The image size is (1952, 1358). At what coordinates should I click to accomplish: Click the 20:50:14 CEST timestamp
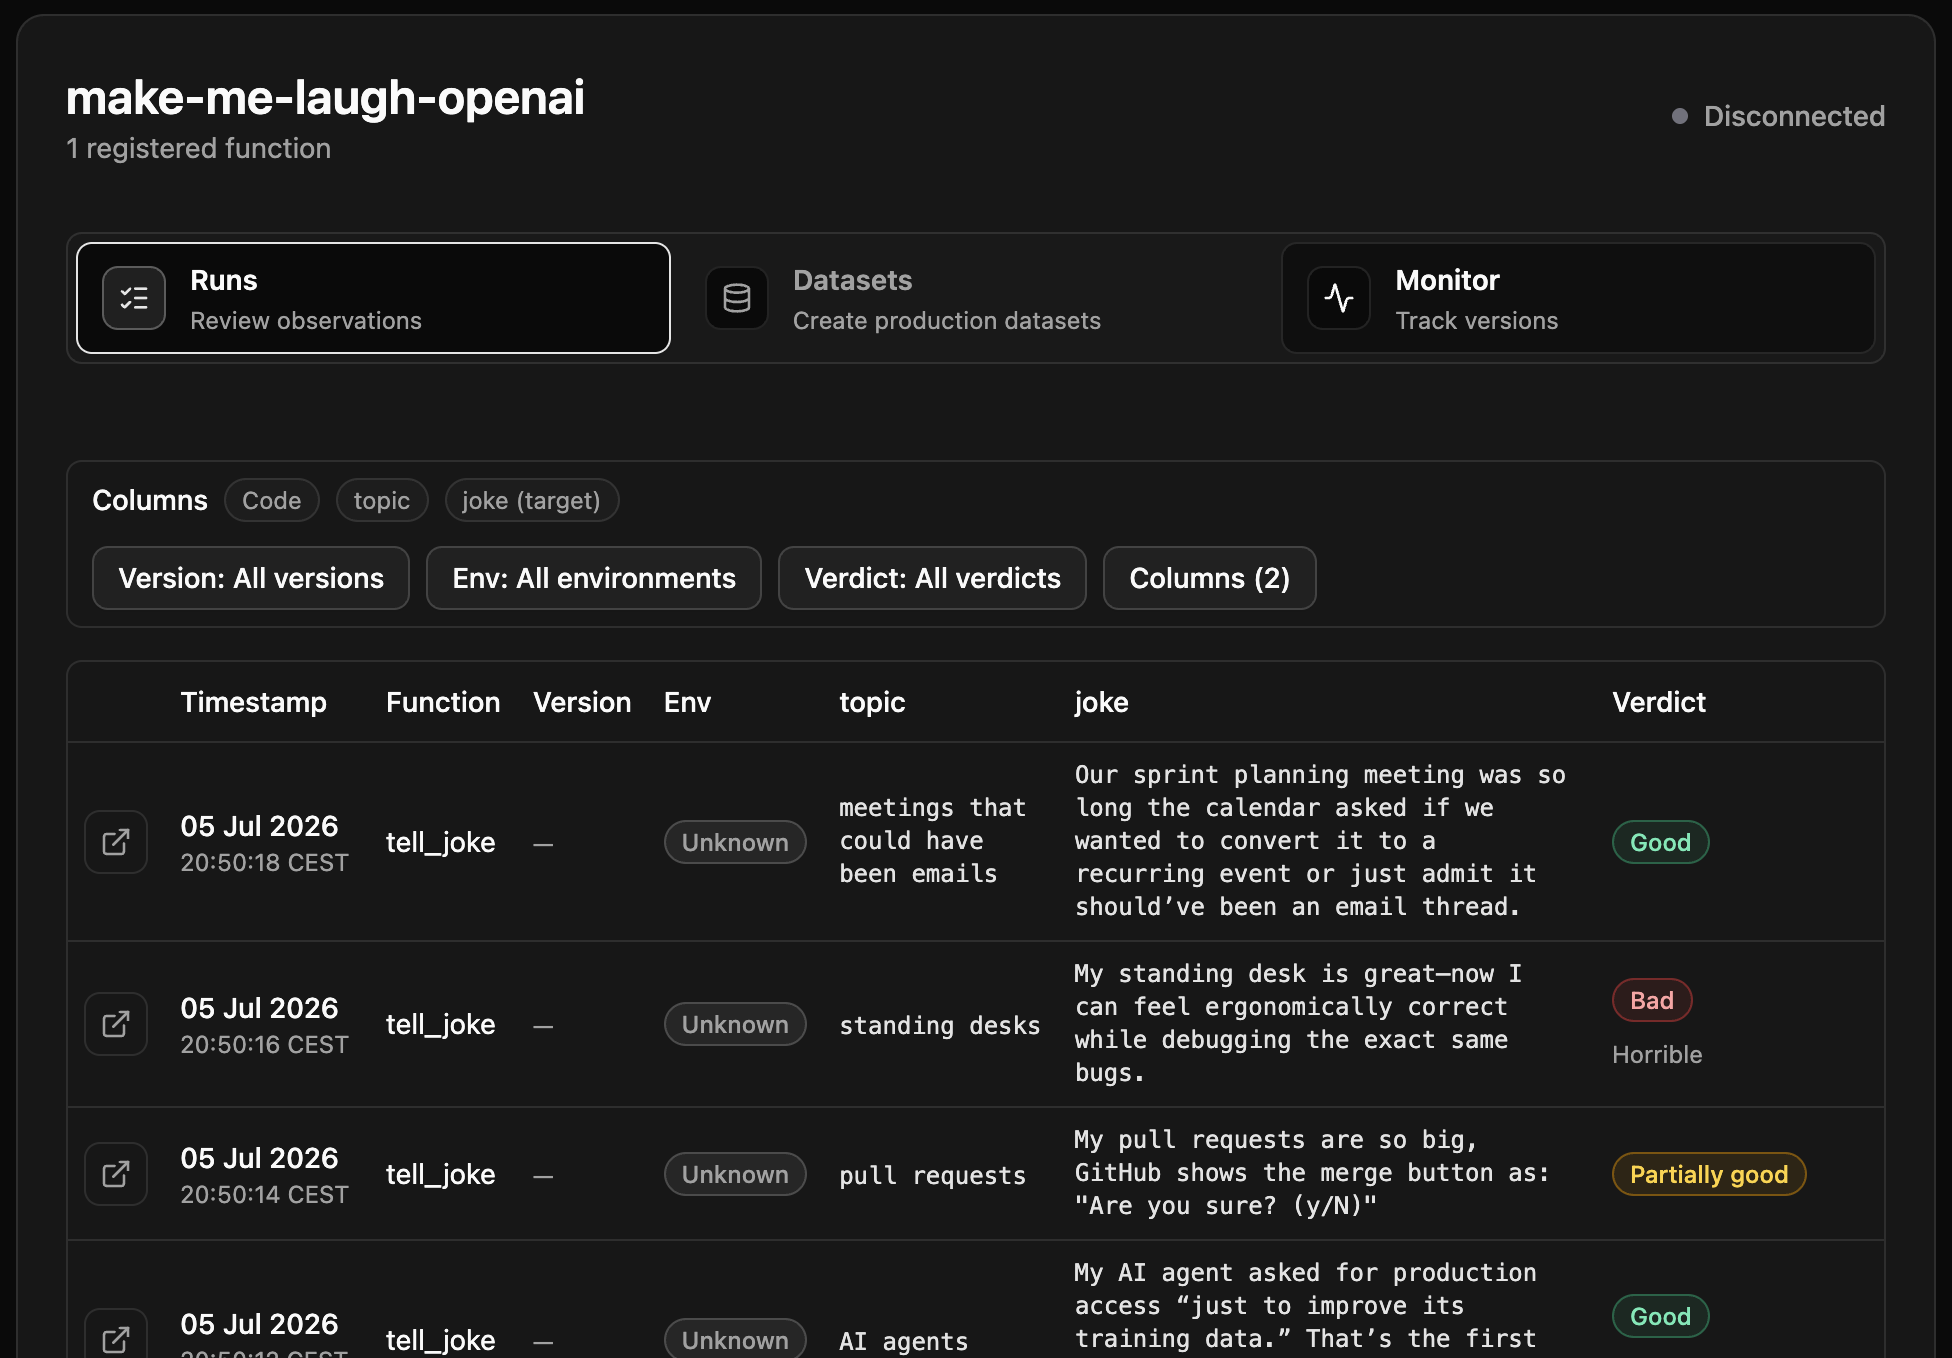264,1194
